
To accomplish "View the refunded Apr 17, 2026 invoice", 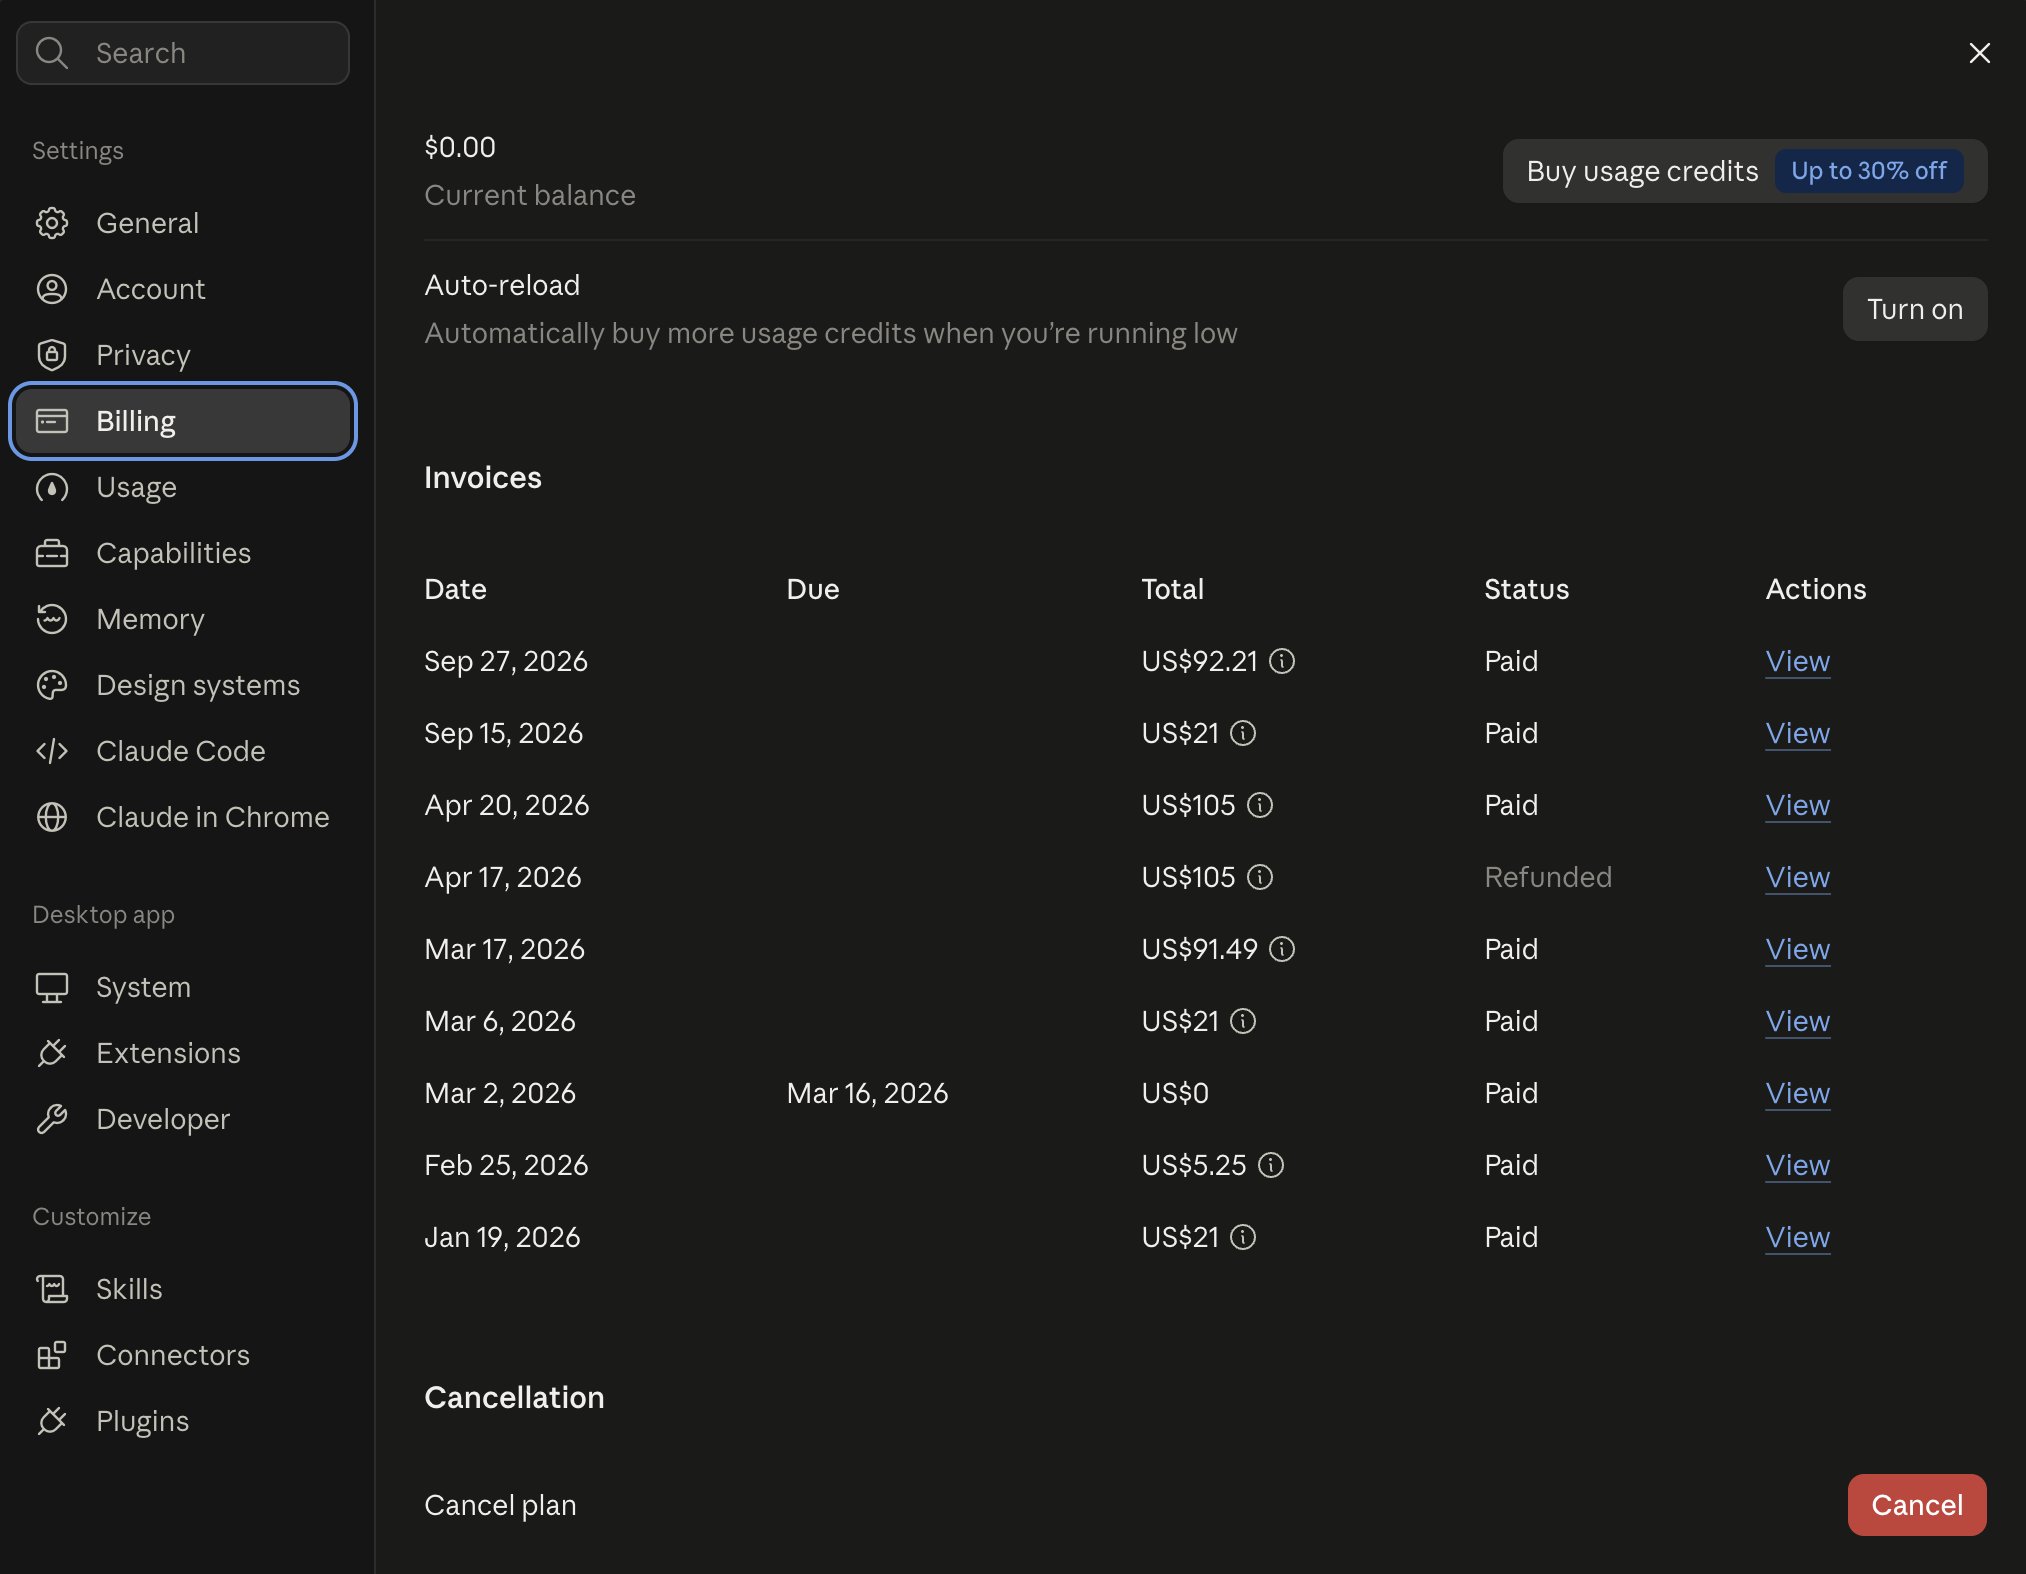I will coord(1798,877).
